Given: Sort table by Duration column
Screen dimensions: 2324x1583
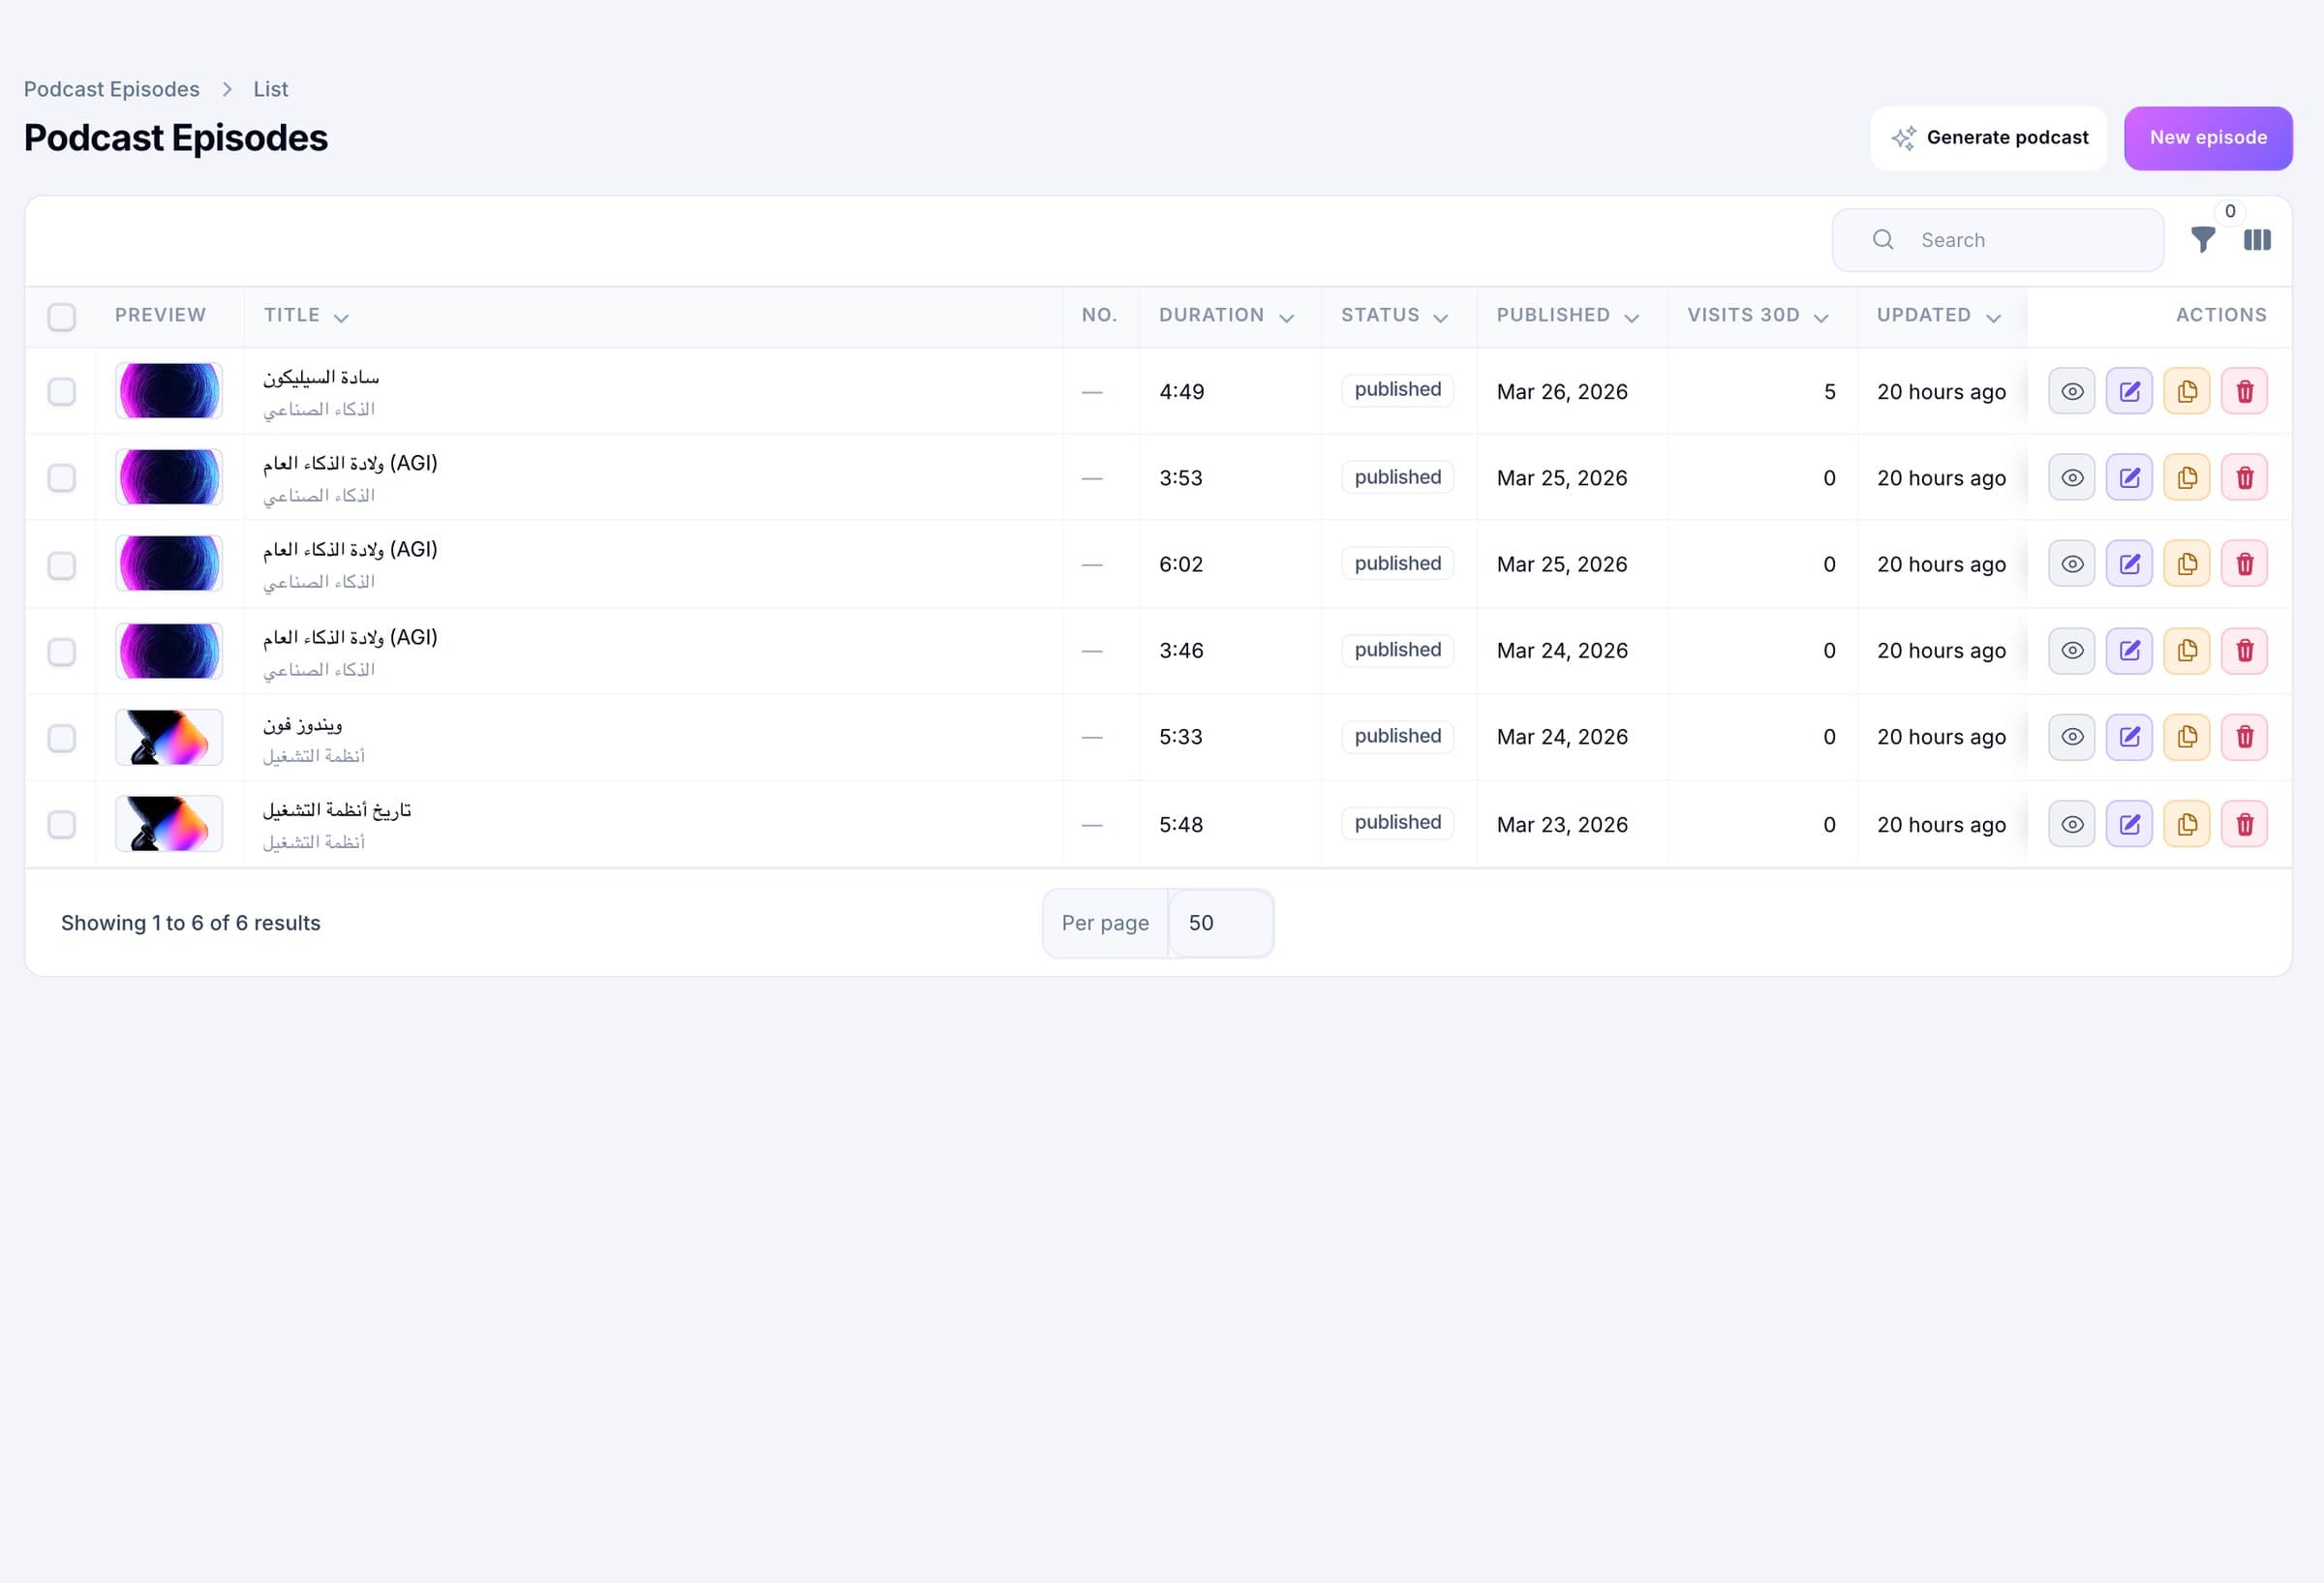Looking at the screenshot, I should [1226, 316].
